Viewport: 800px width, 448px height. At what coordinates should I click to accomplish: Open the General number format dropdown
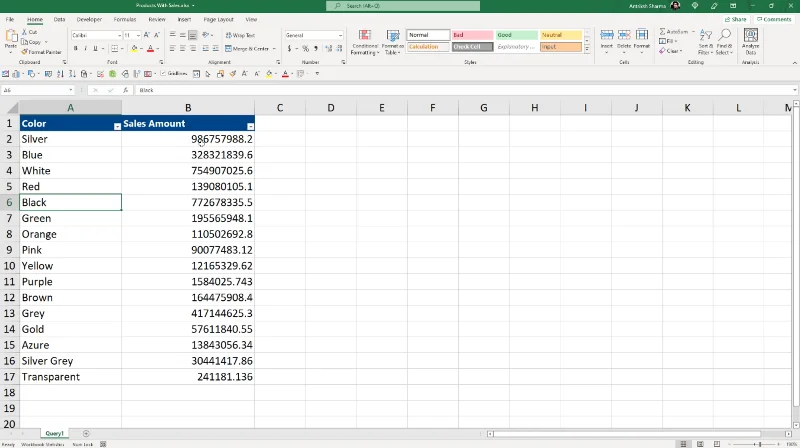pyautogui.click(x=340, y=35)
